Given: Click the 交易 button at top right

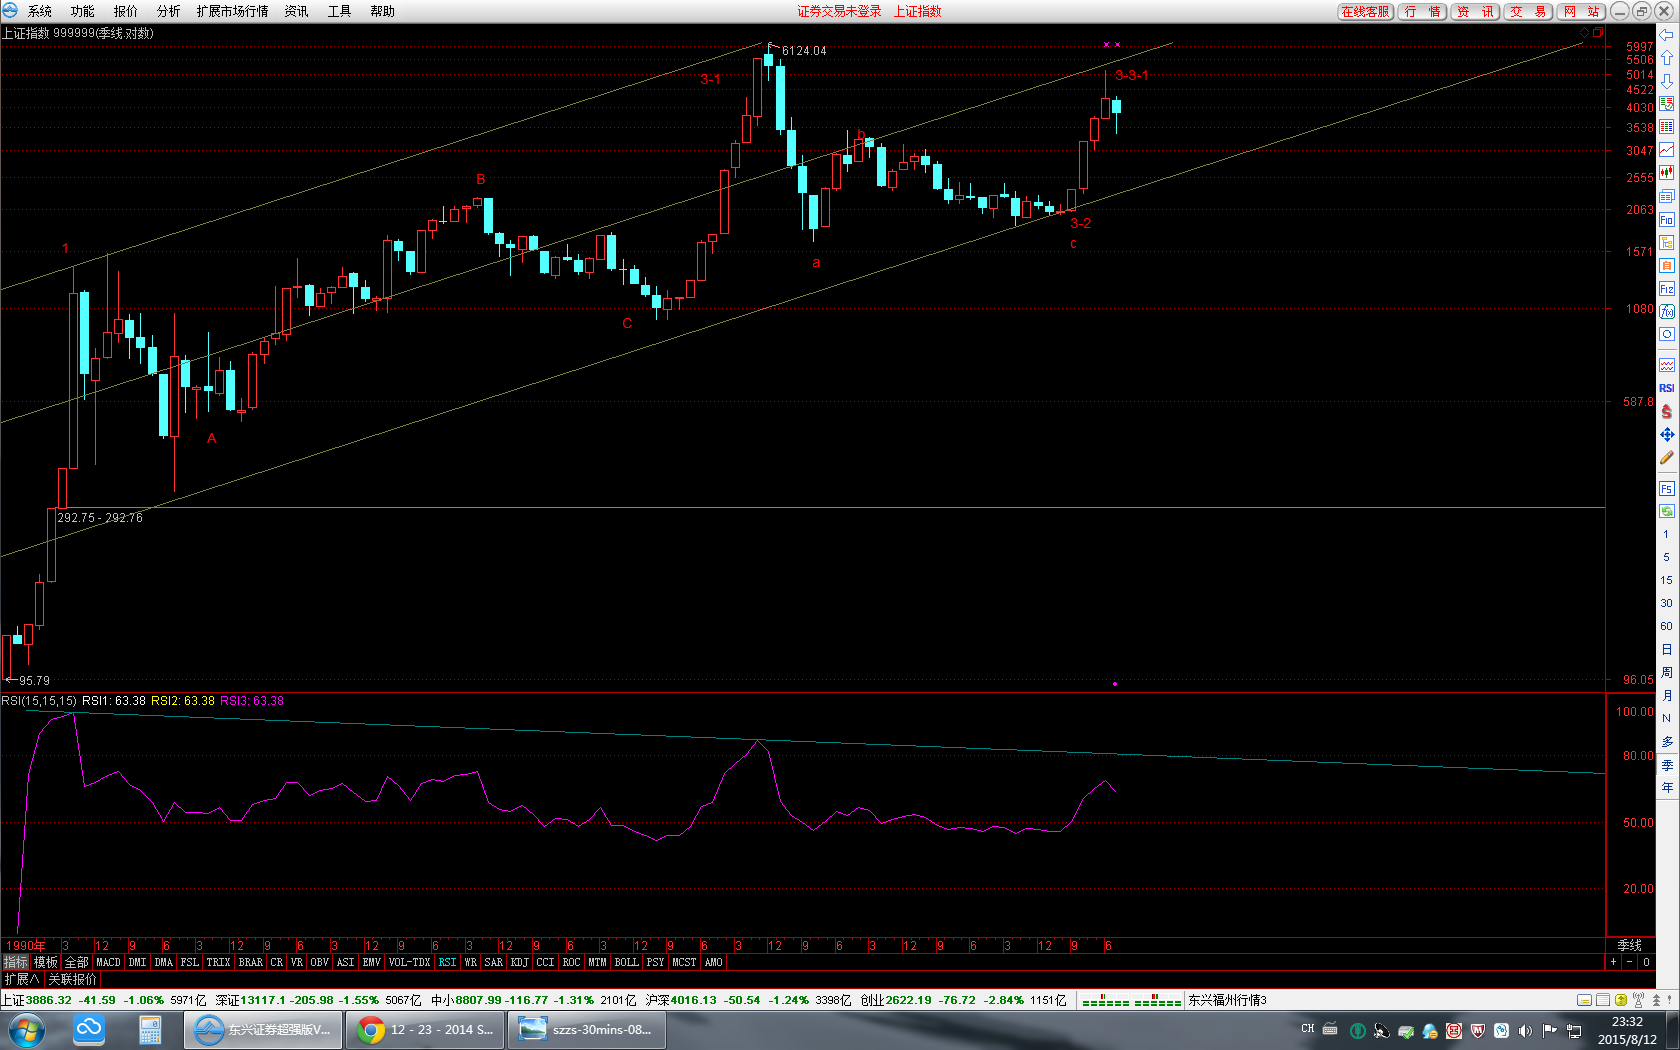Looking at the screenshot, I should pyautogui.click(x=1528, y=11).
